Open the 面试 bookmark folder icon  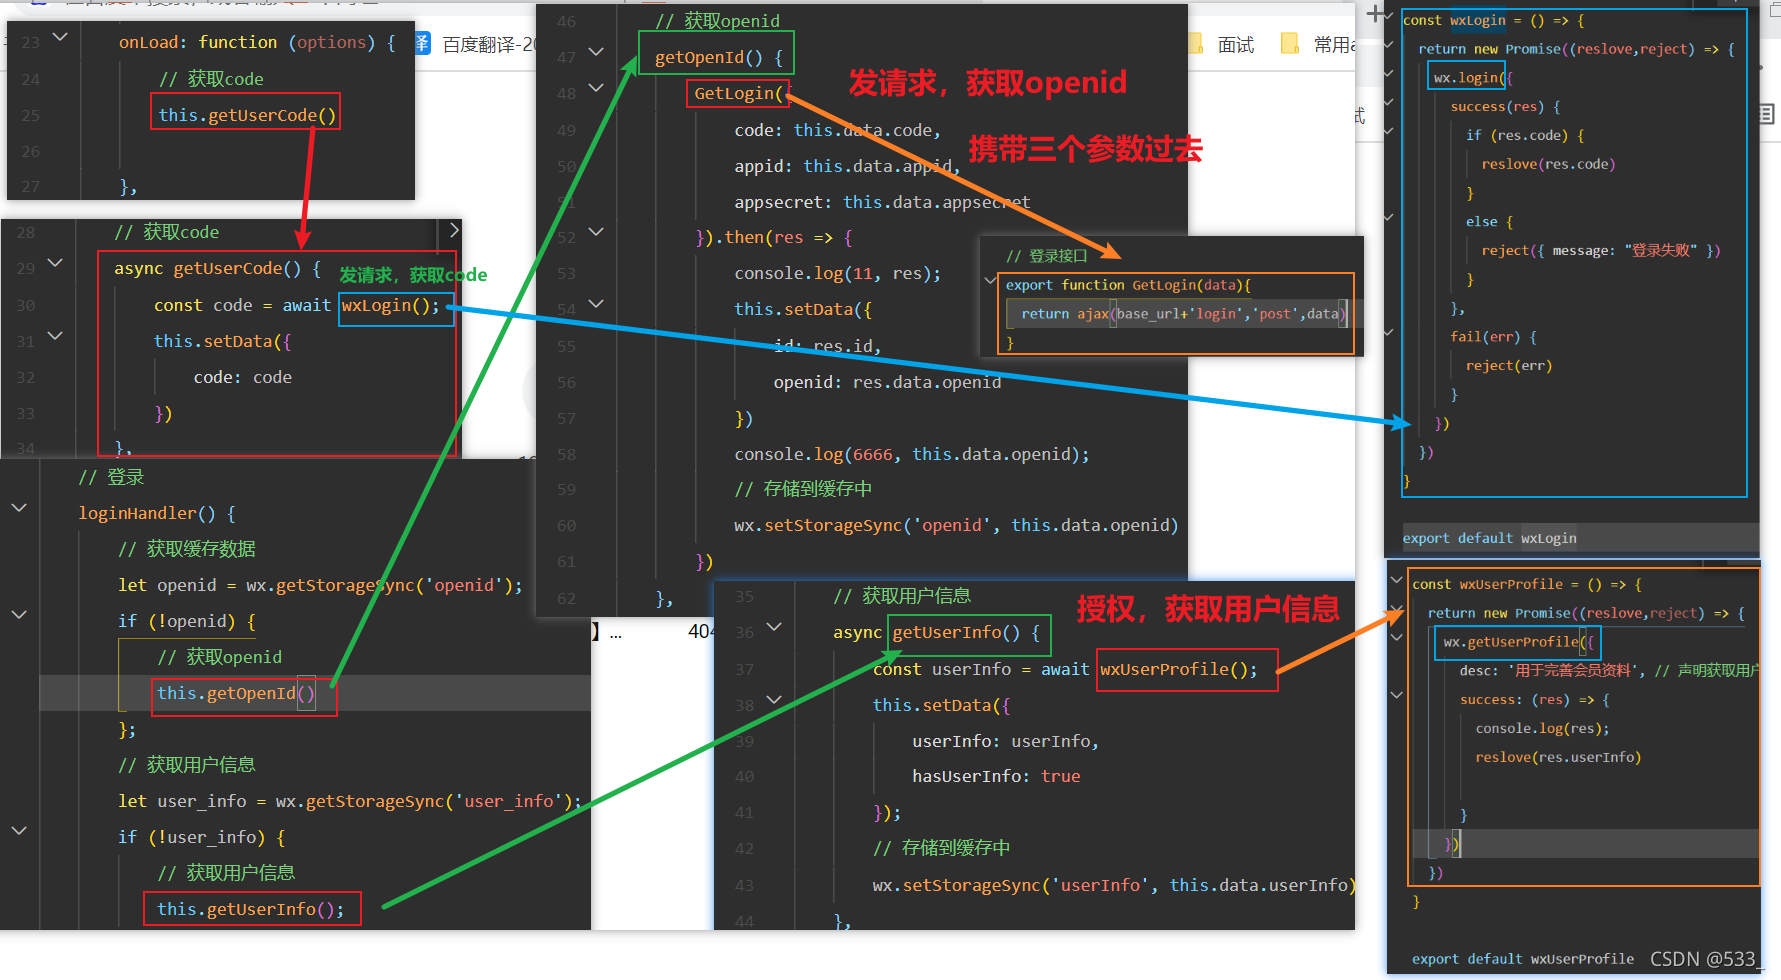[1196, 43]
